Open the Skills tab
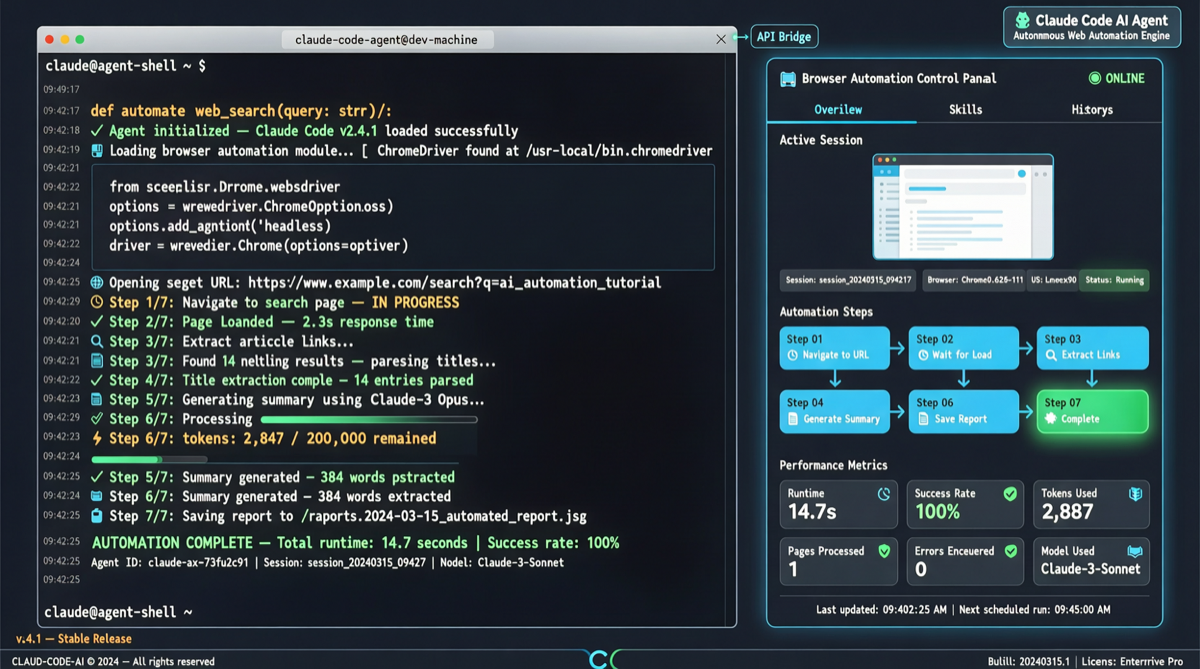1200x669 pixels. click(965, 110)
